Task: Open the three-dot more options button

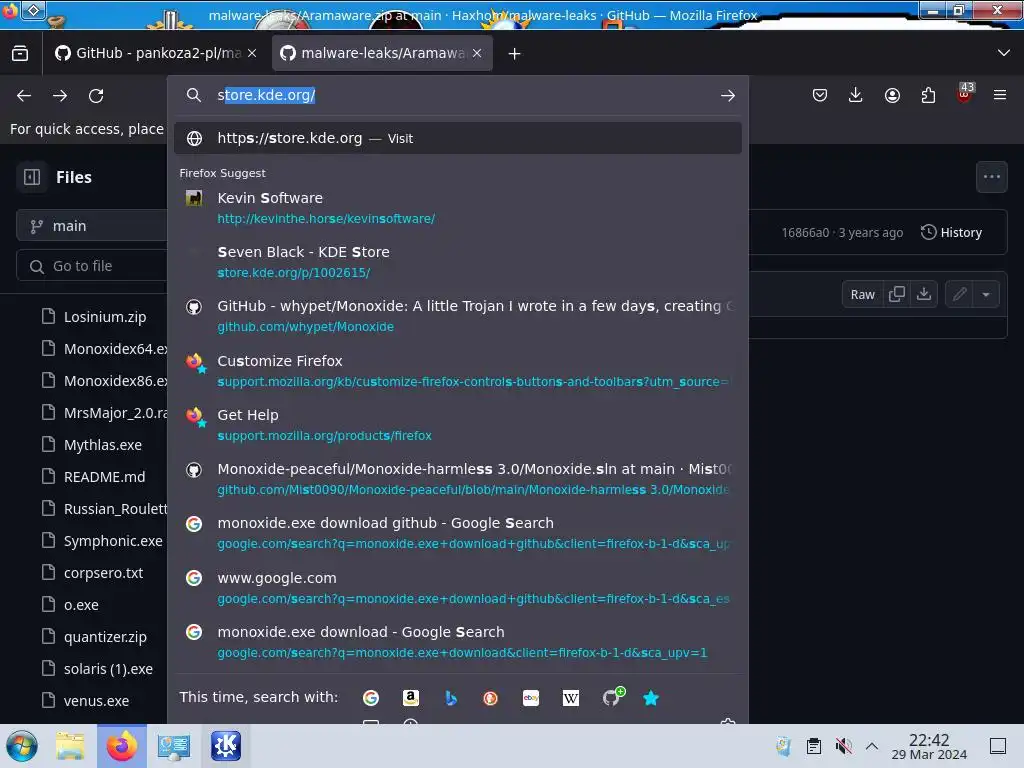Action: (x=991, y=177)
